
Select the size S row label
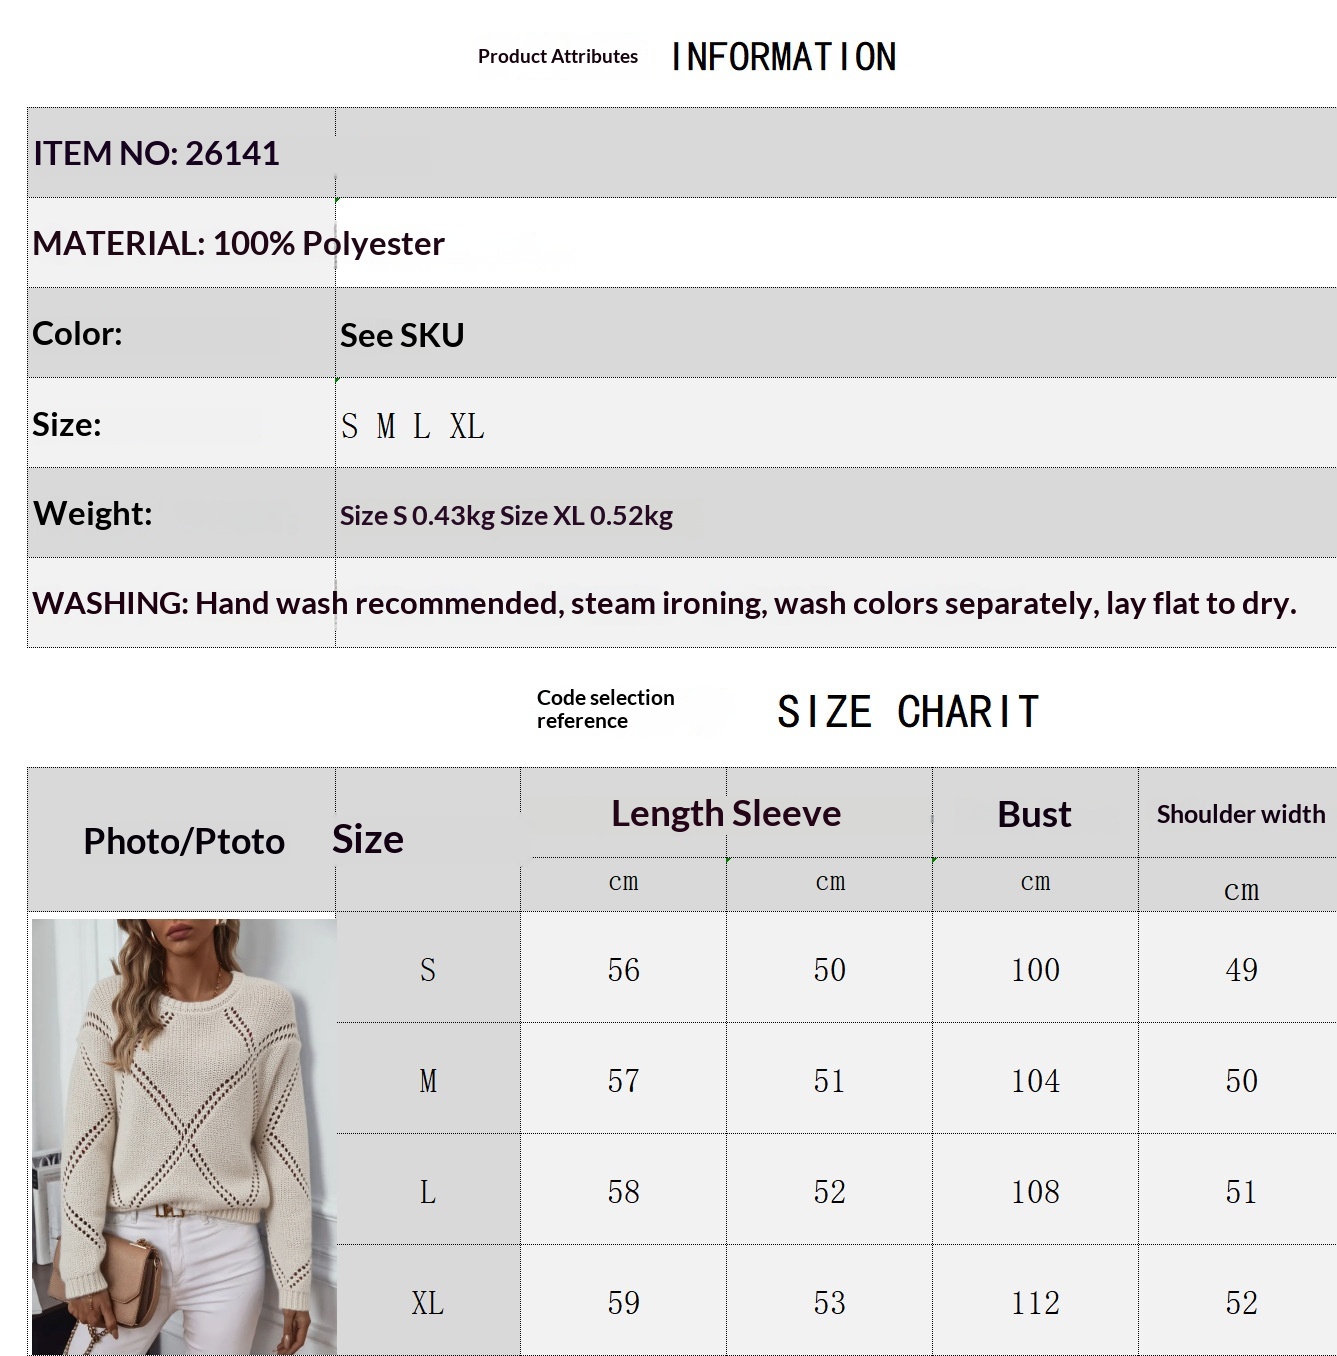pos(428,969)
